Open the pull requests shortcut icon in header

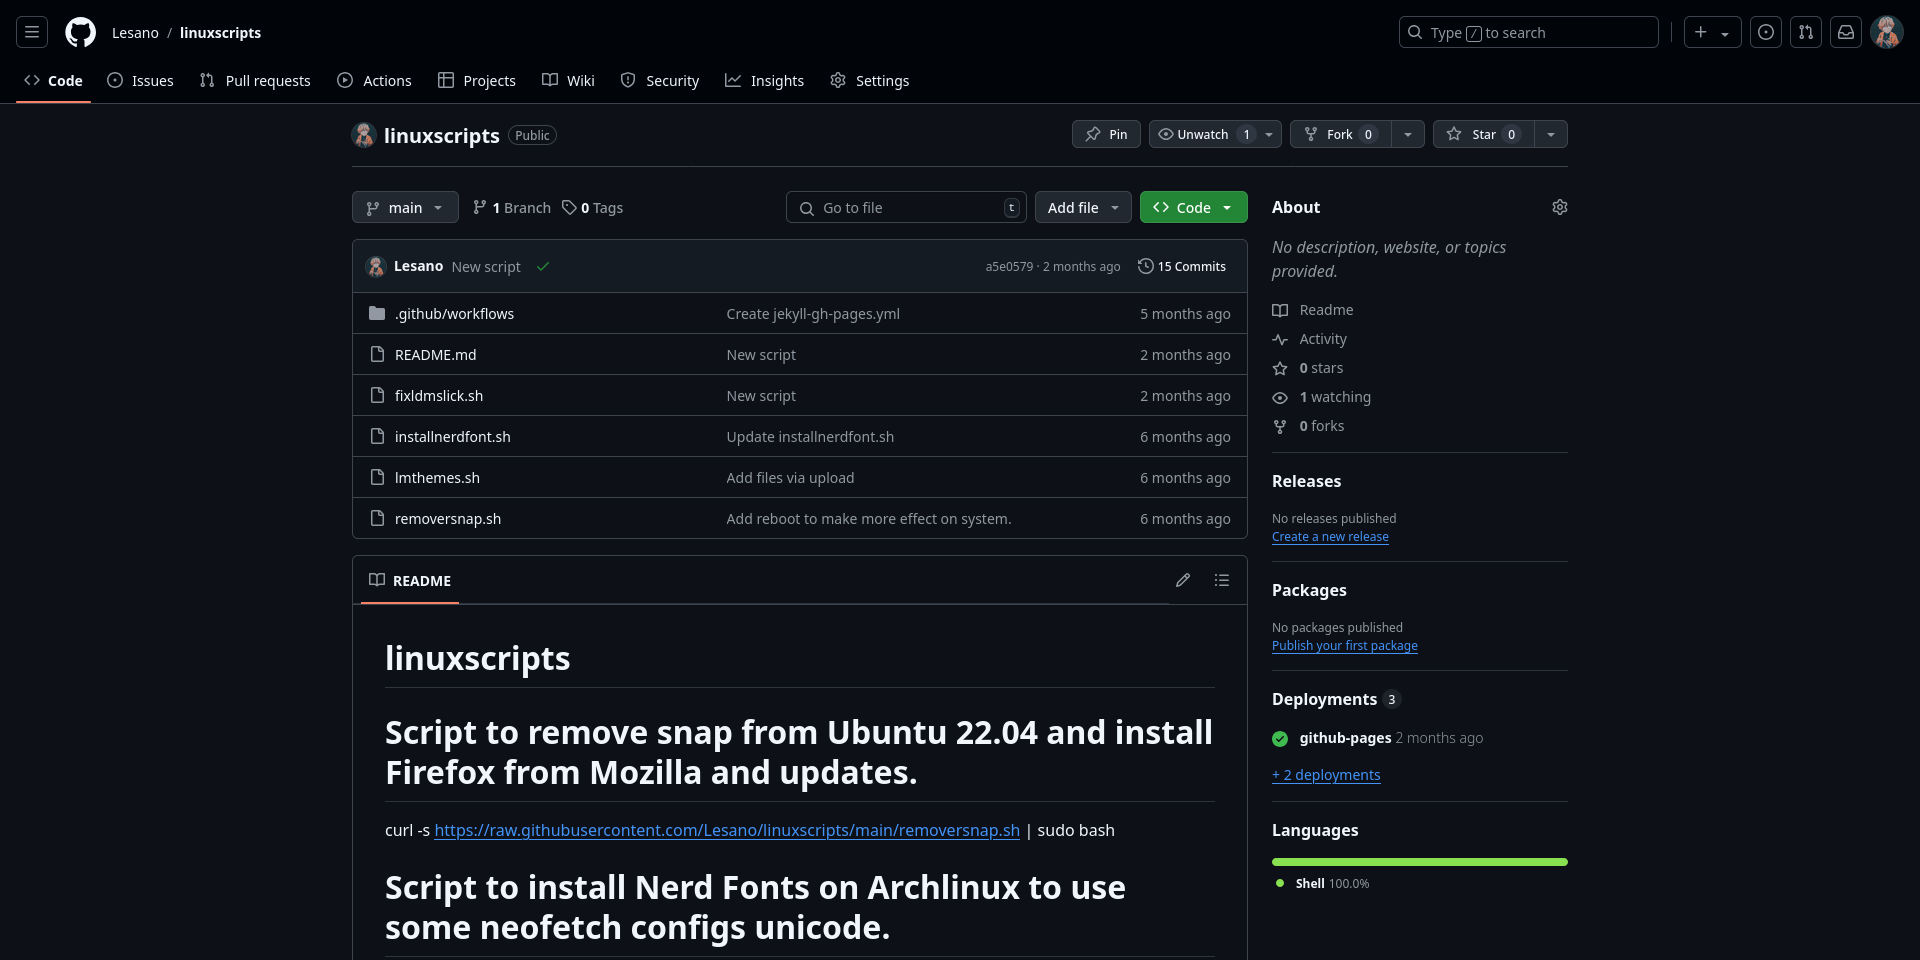[x=1806, y=32]
